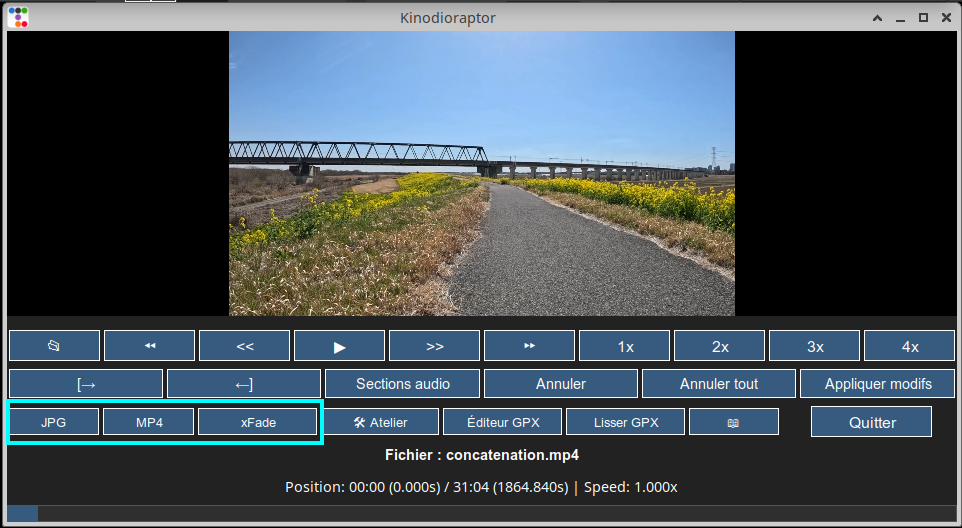Switch playback speed to 4x

pyautogui.click(x=909, y=346)
